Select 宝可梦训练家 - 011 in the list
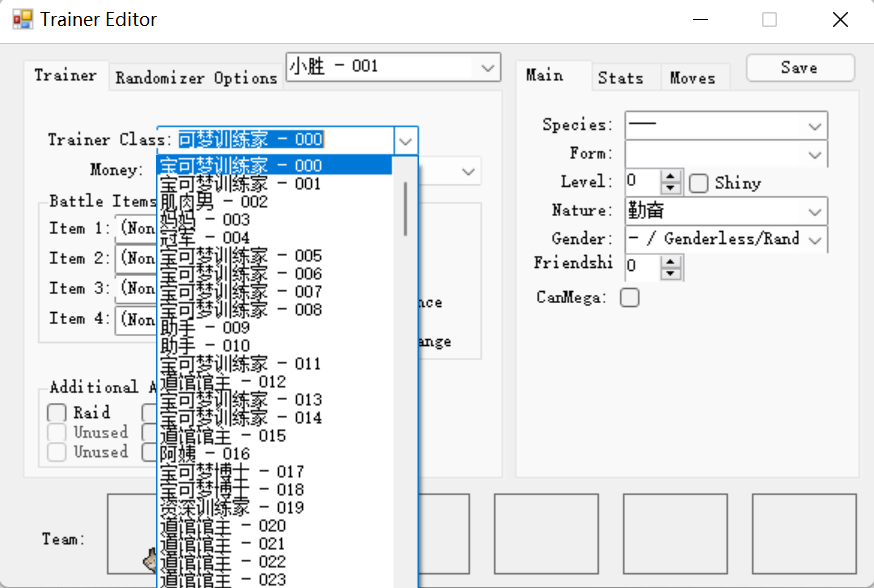 pos(275,364)
